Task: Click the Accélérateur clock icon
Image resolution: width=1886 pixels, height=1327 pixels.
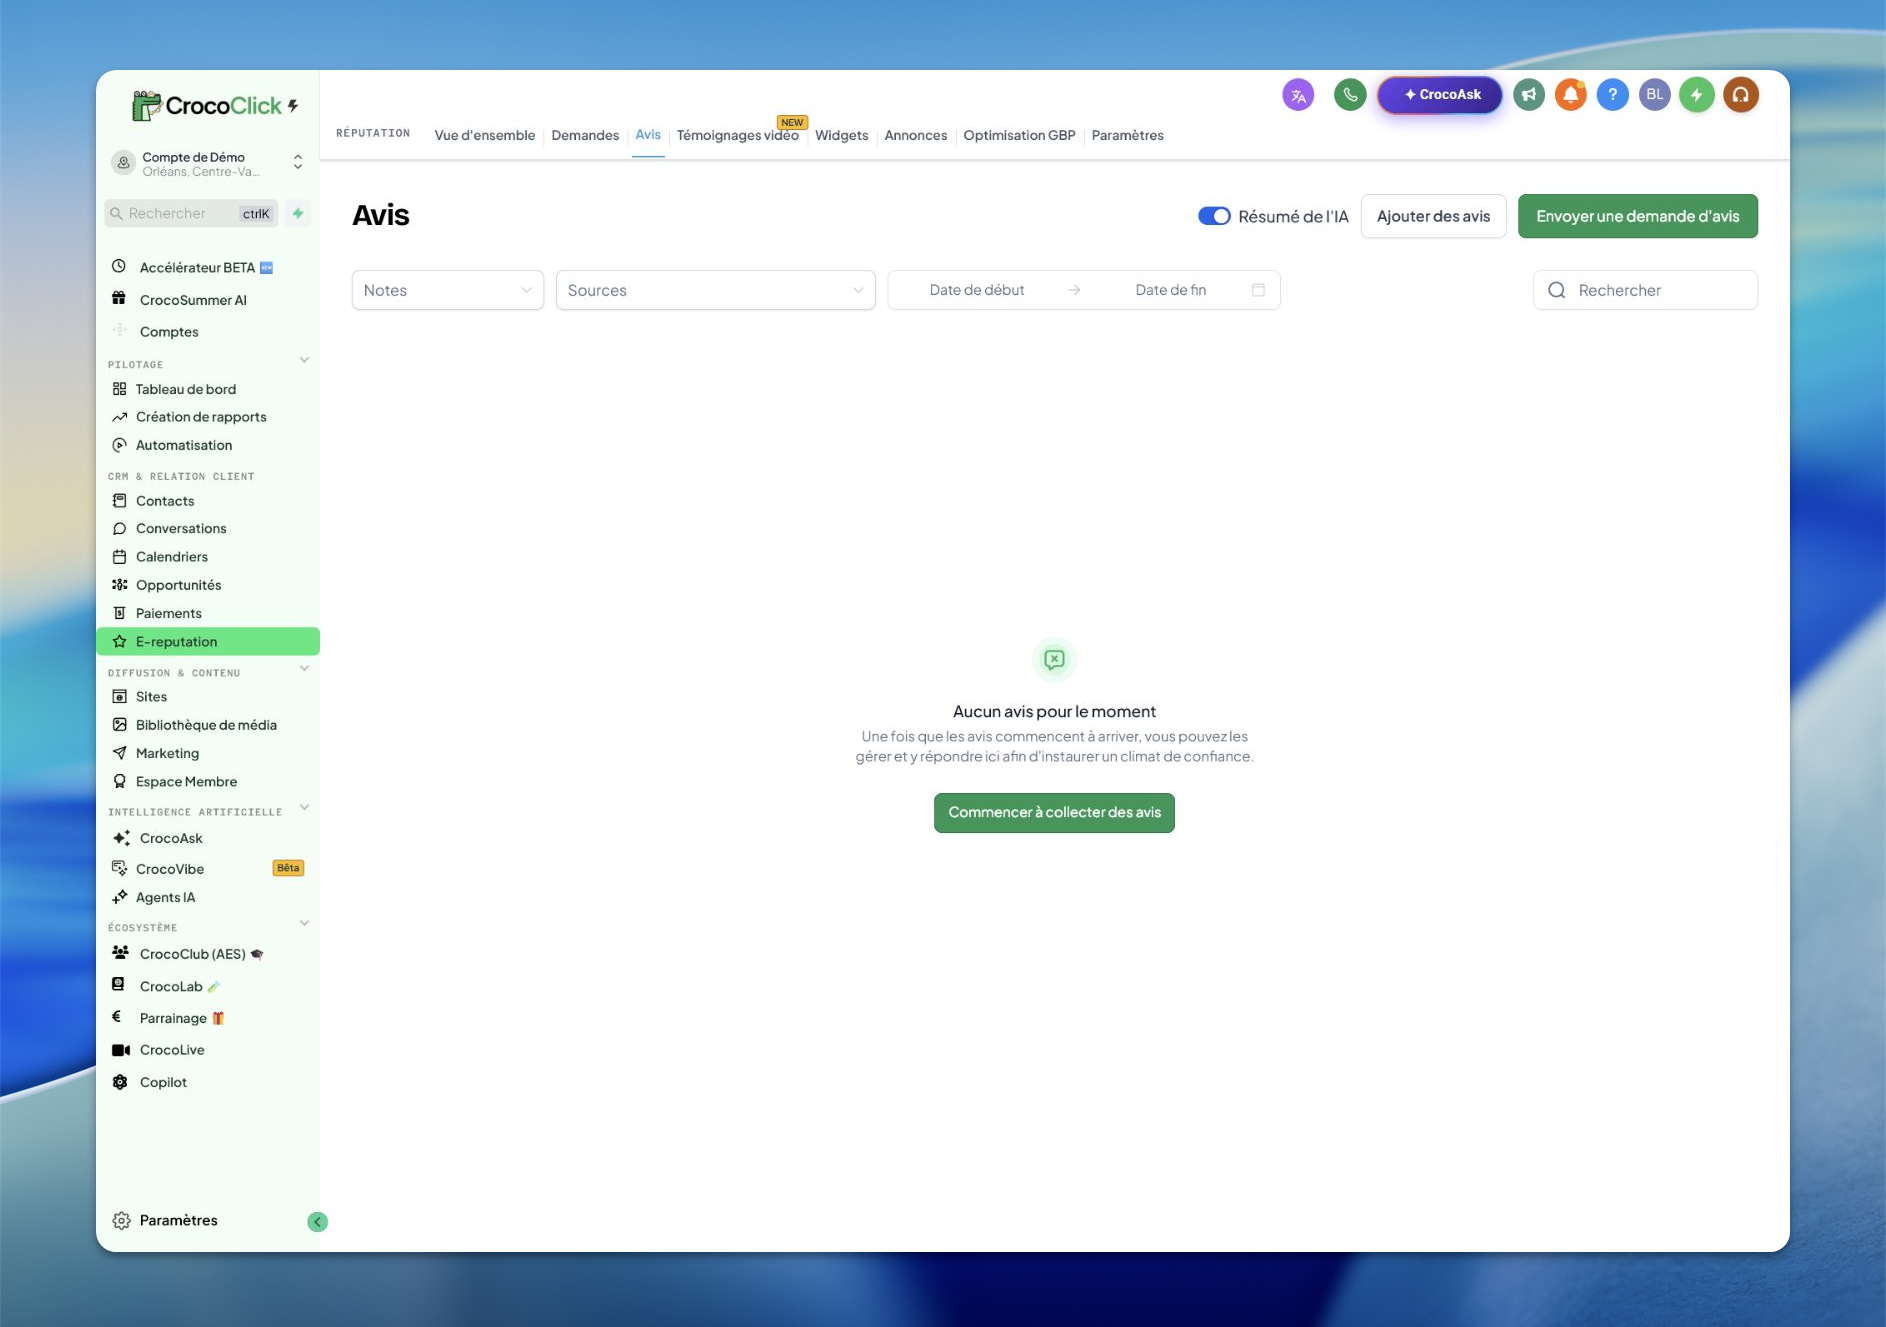Action: click(119, 266)
